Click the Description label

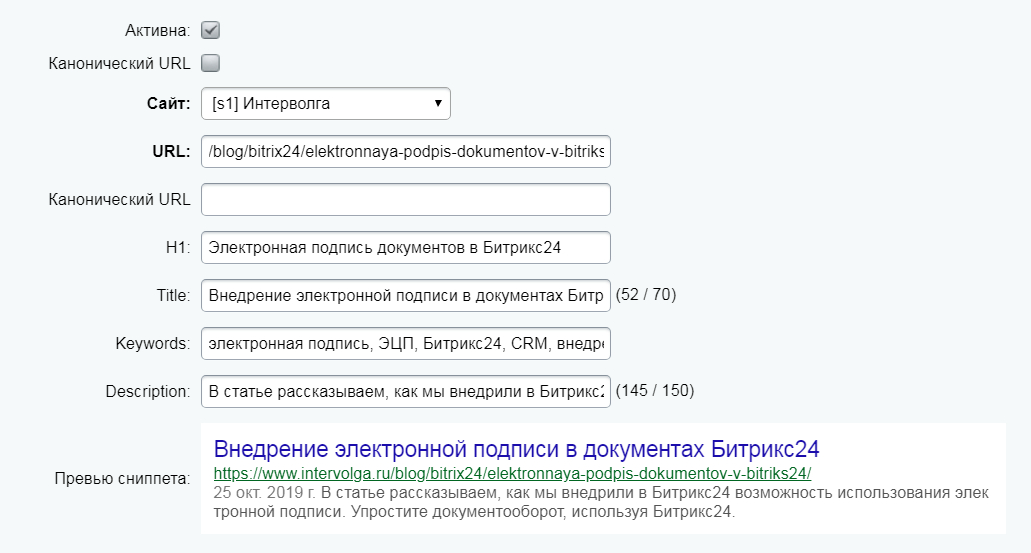148,392
